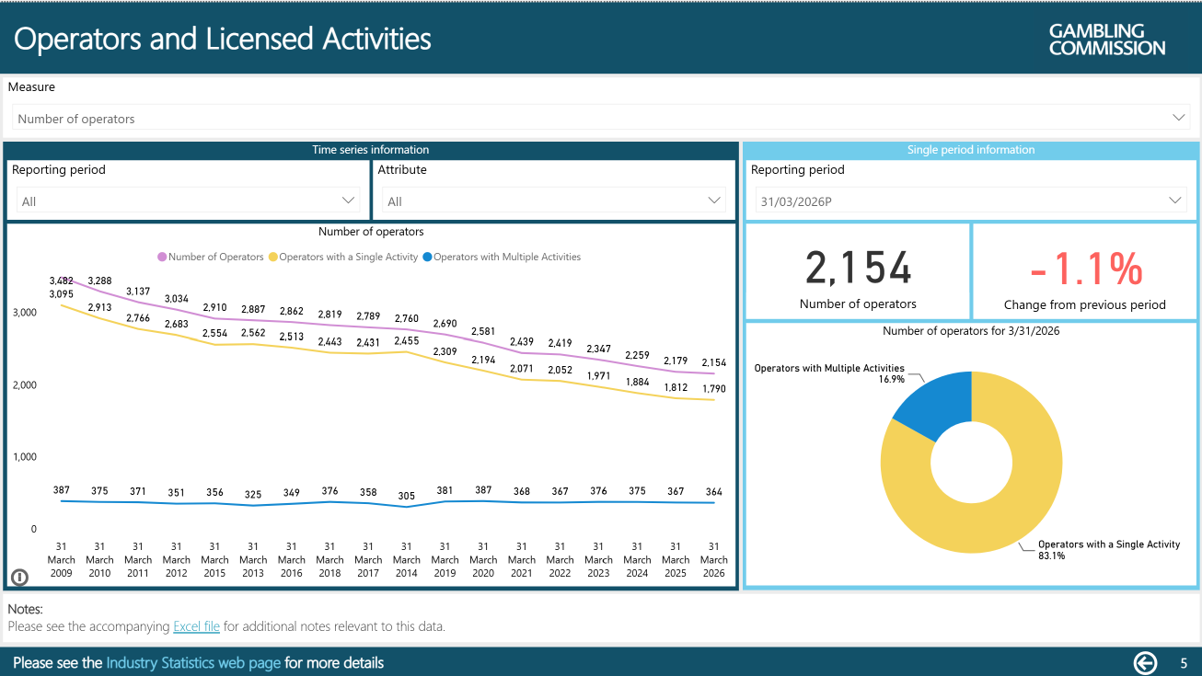Click the 3,034 data label
The image size is (1202, 676).
coord(176,299)
